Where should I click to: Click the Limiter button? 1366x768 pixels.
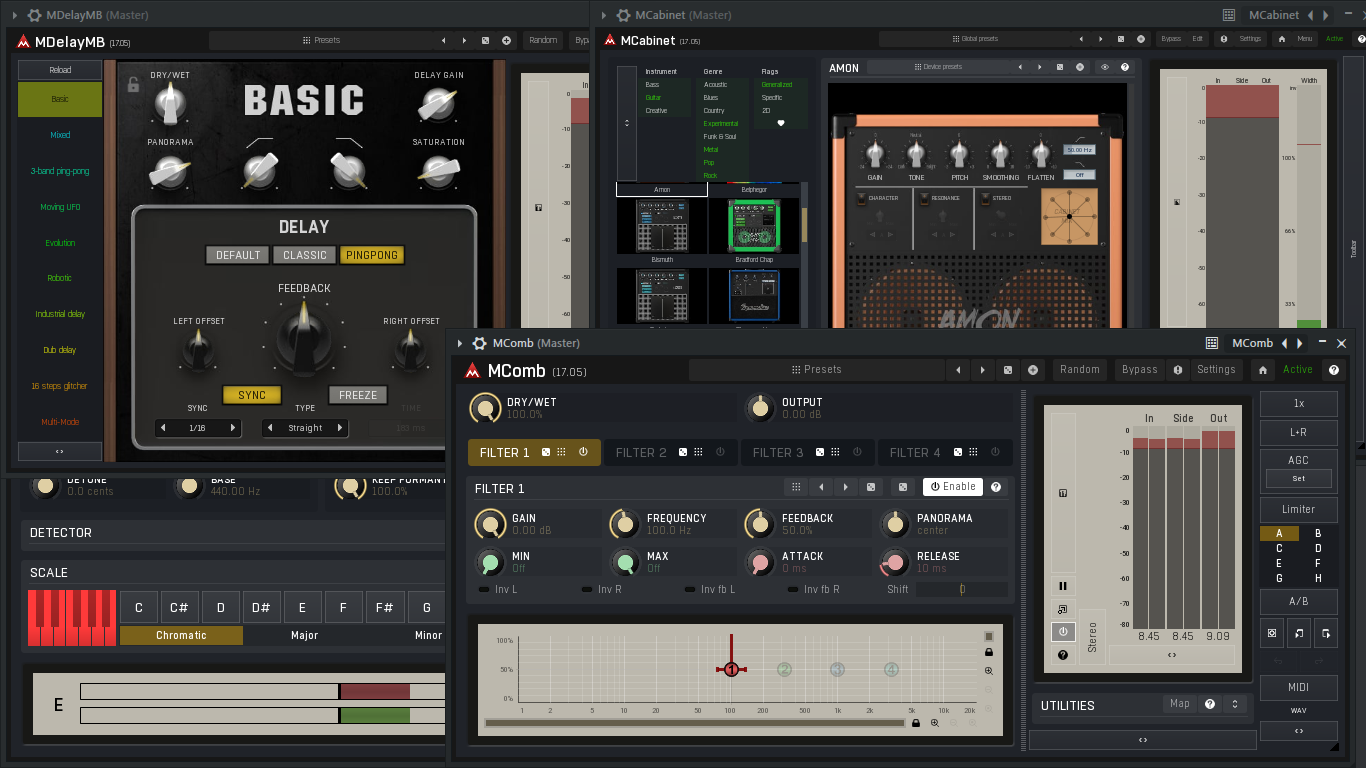1299,509
